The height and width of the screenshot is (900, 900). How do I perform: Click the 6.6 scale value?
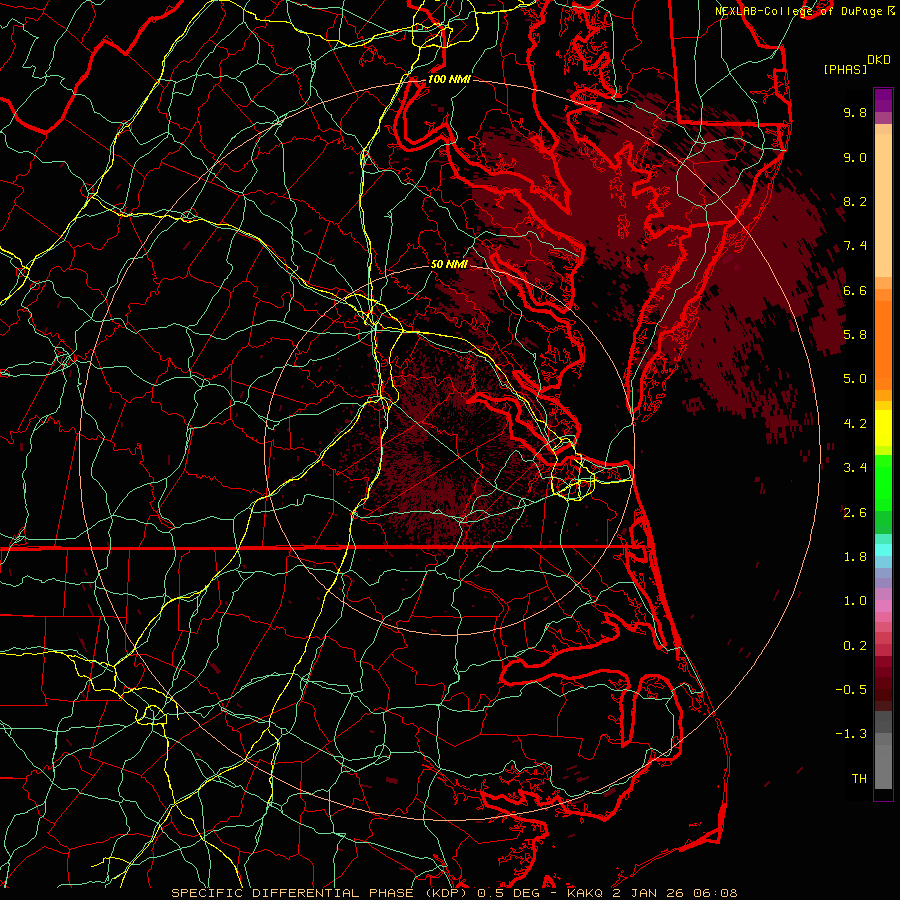pos(855,290)
